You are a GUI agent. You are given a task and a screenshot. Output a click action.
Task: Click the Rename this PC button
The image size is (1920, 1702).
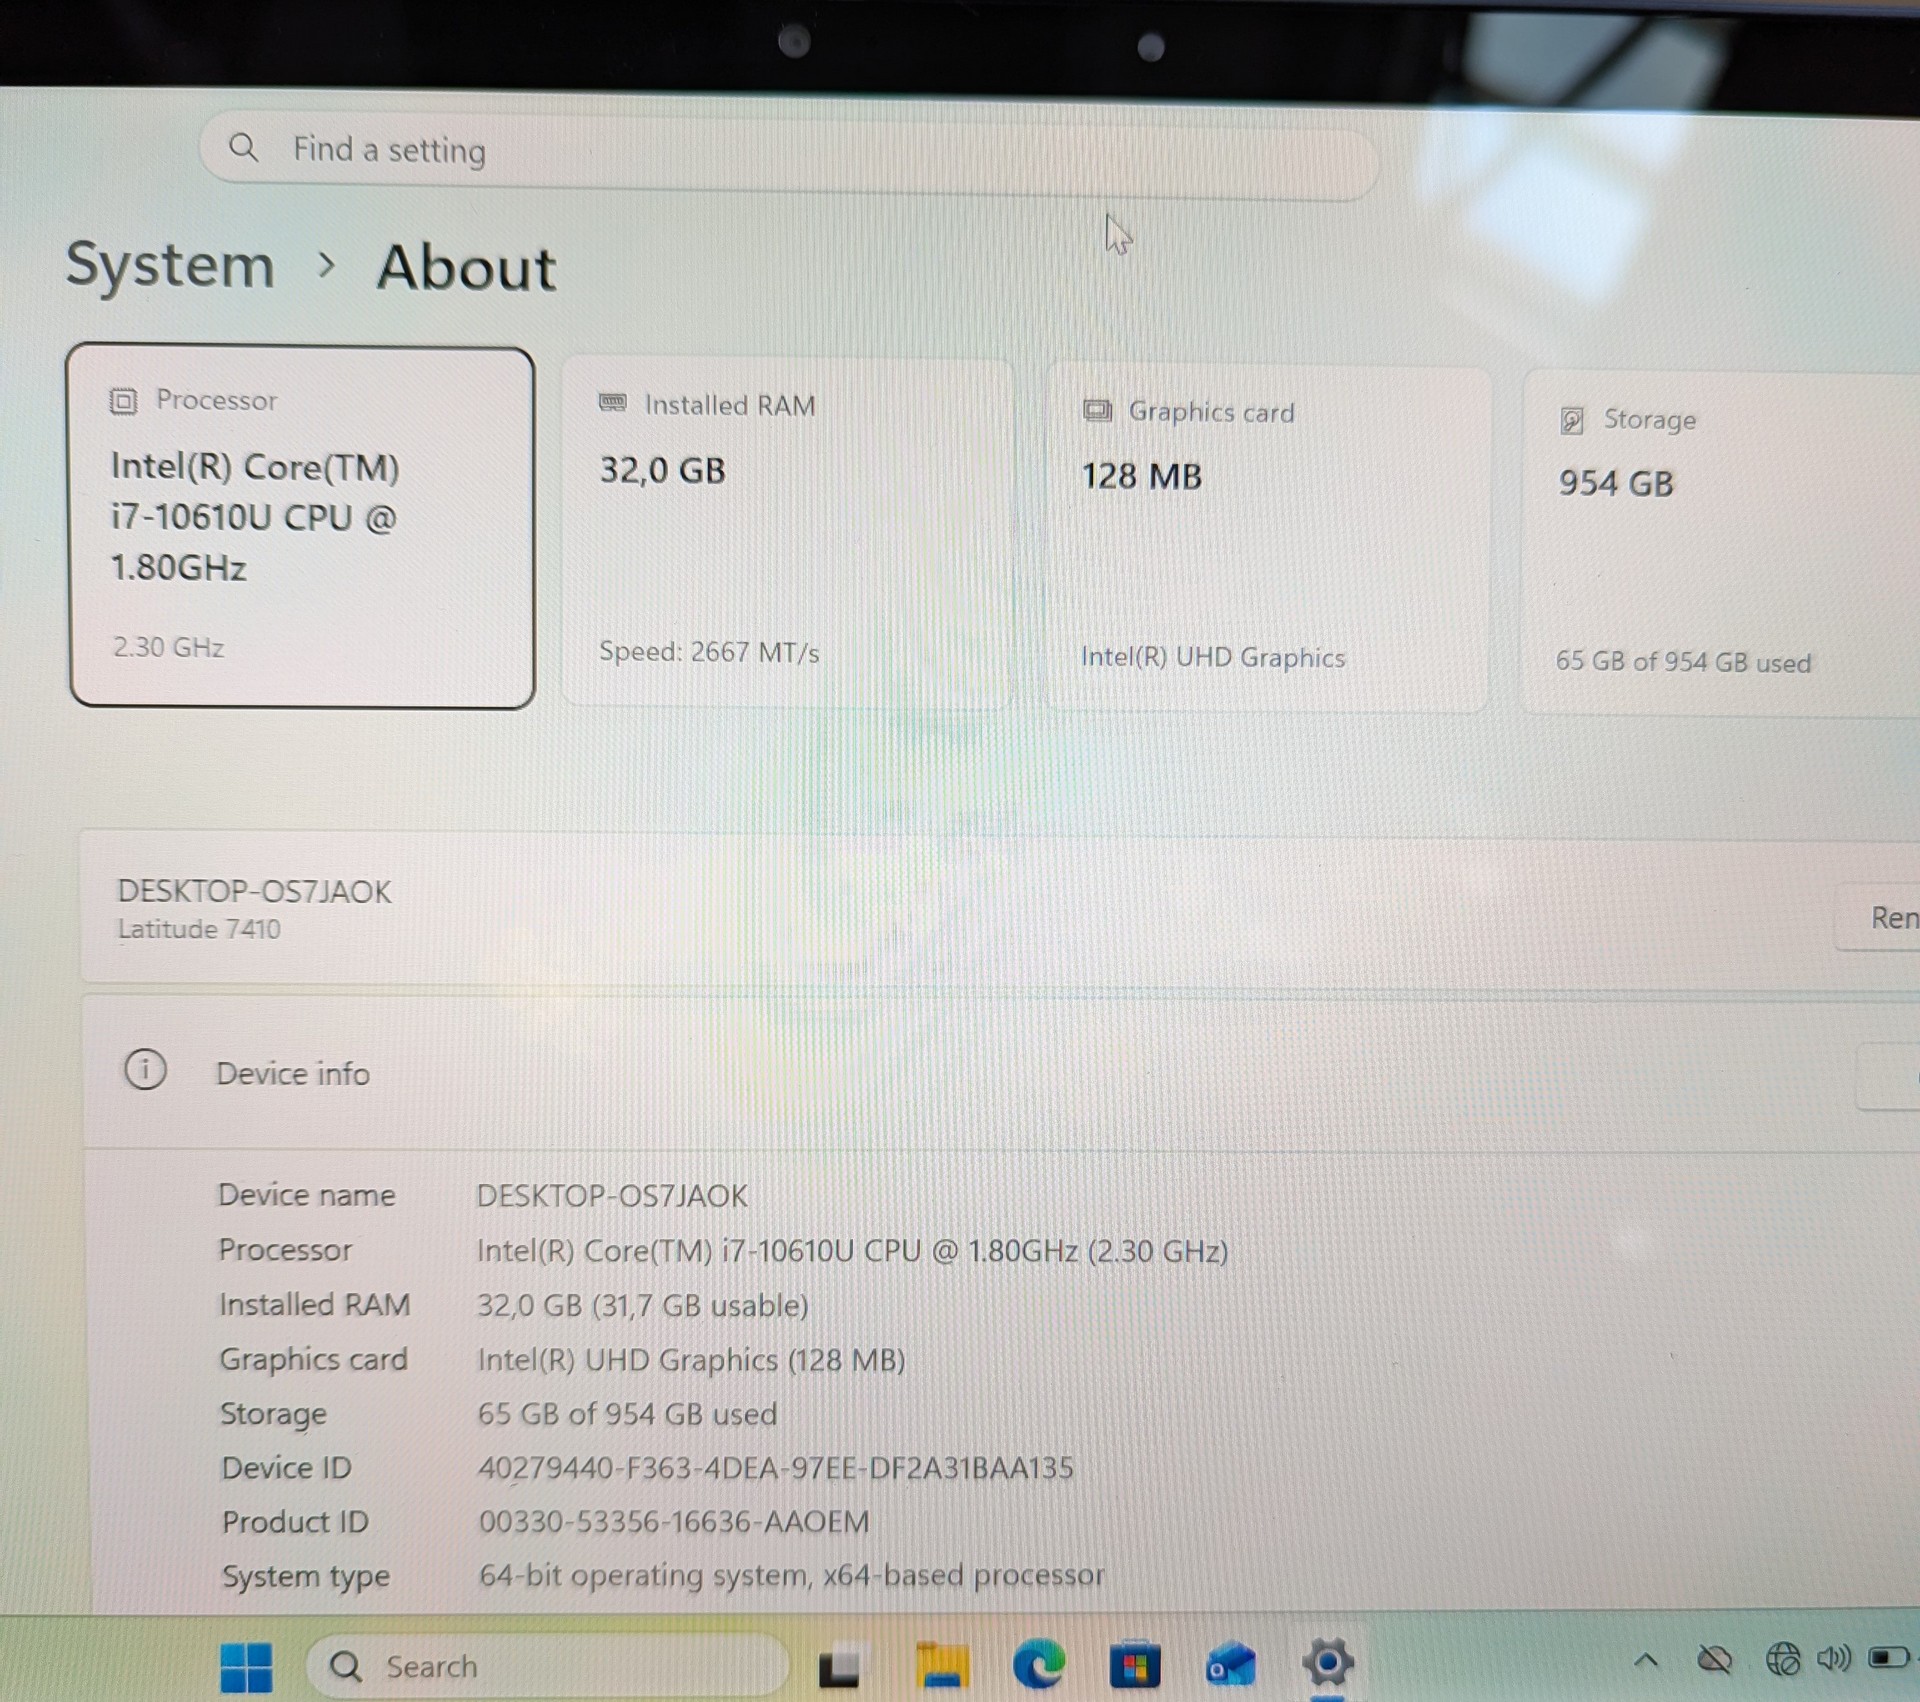tap(1880, 917)
